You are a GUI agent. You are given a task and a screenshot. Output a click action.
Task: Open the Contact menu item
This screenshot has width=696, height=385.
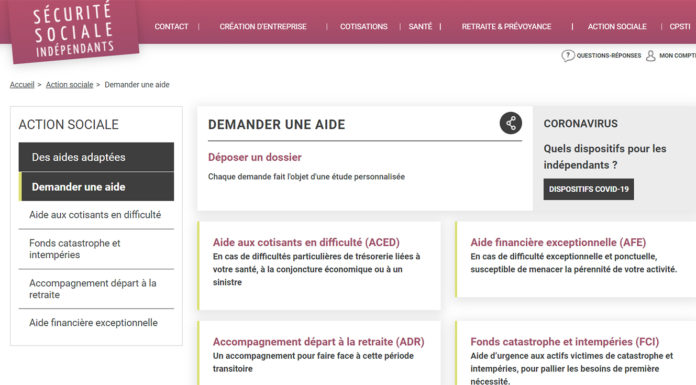click(x=171, y=27)
